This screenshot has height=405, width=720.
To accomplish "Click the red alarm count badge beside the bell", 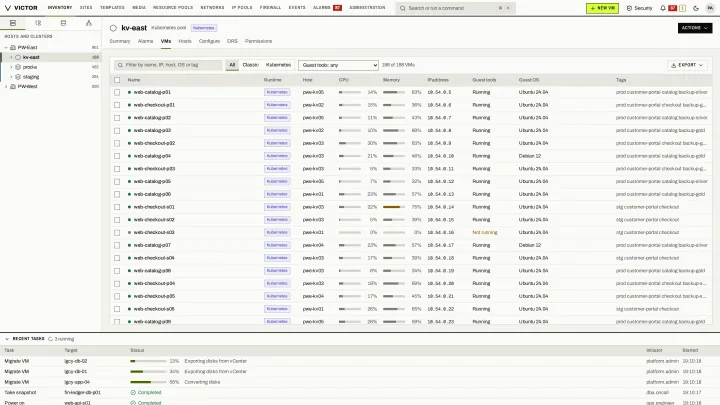I will [x=672, y=8].
